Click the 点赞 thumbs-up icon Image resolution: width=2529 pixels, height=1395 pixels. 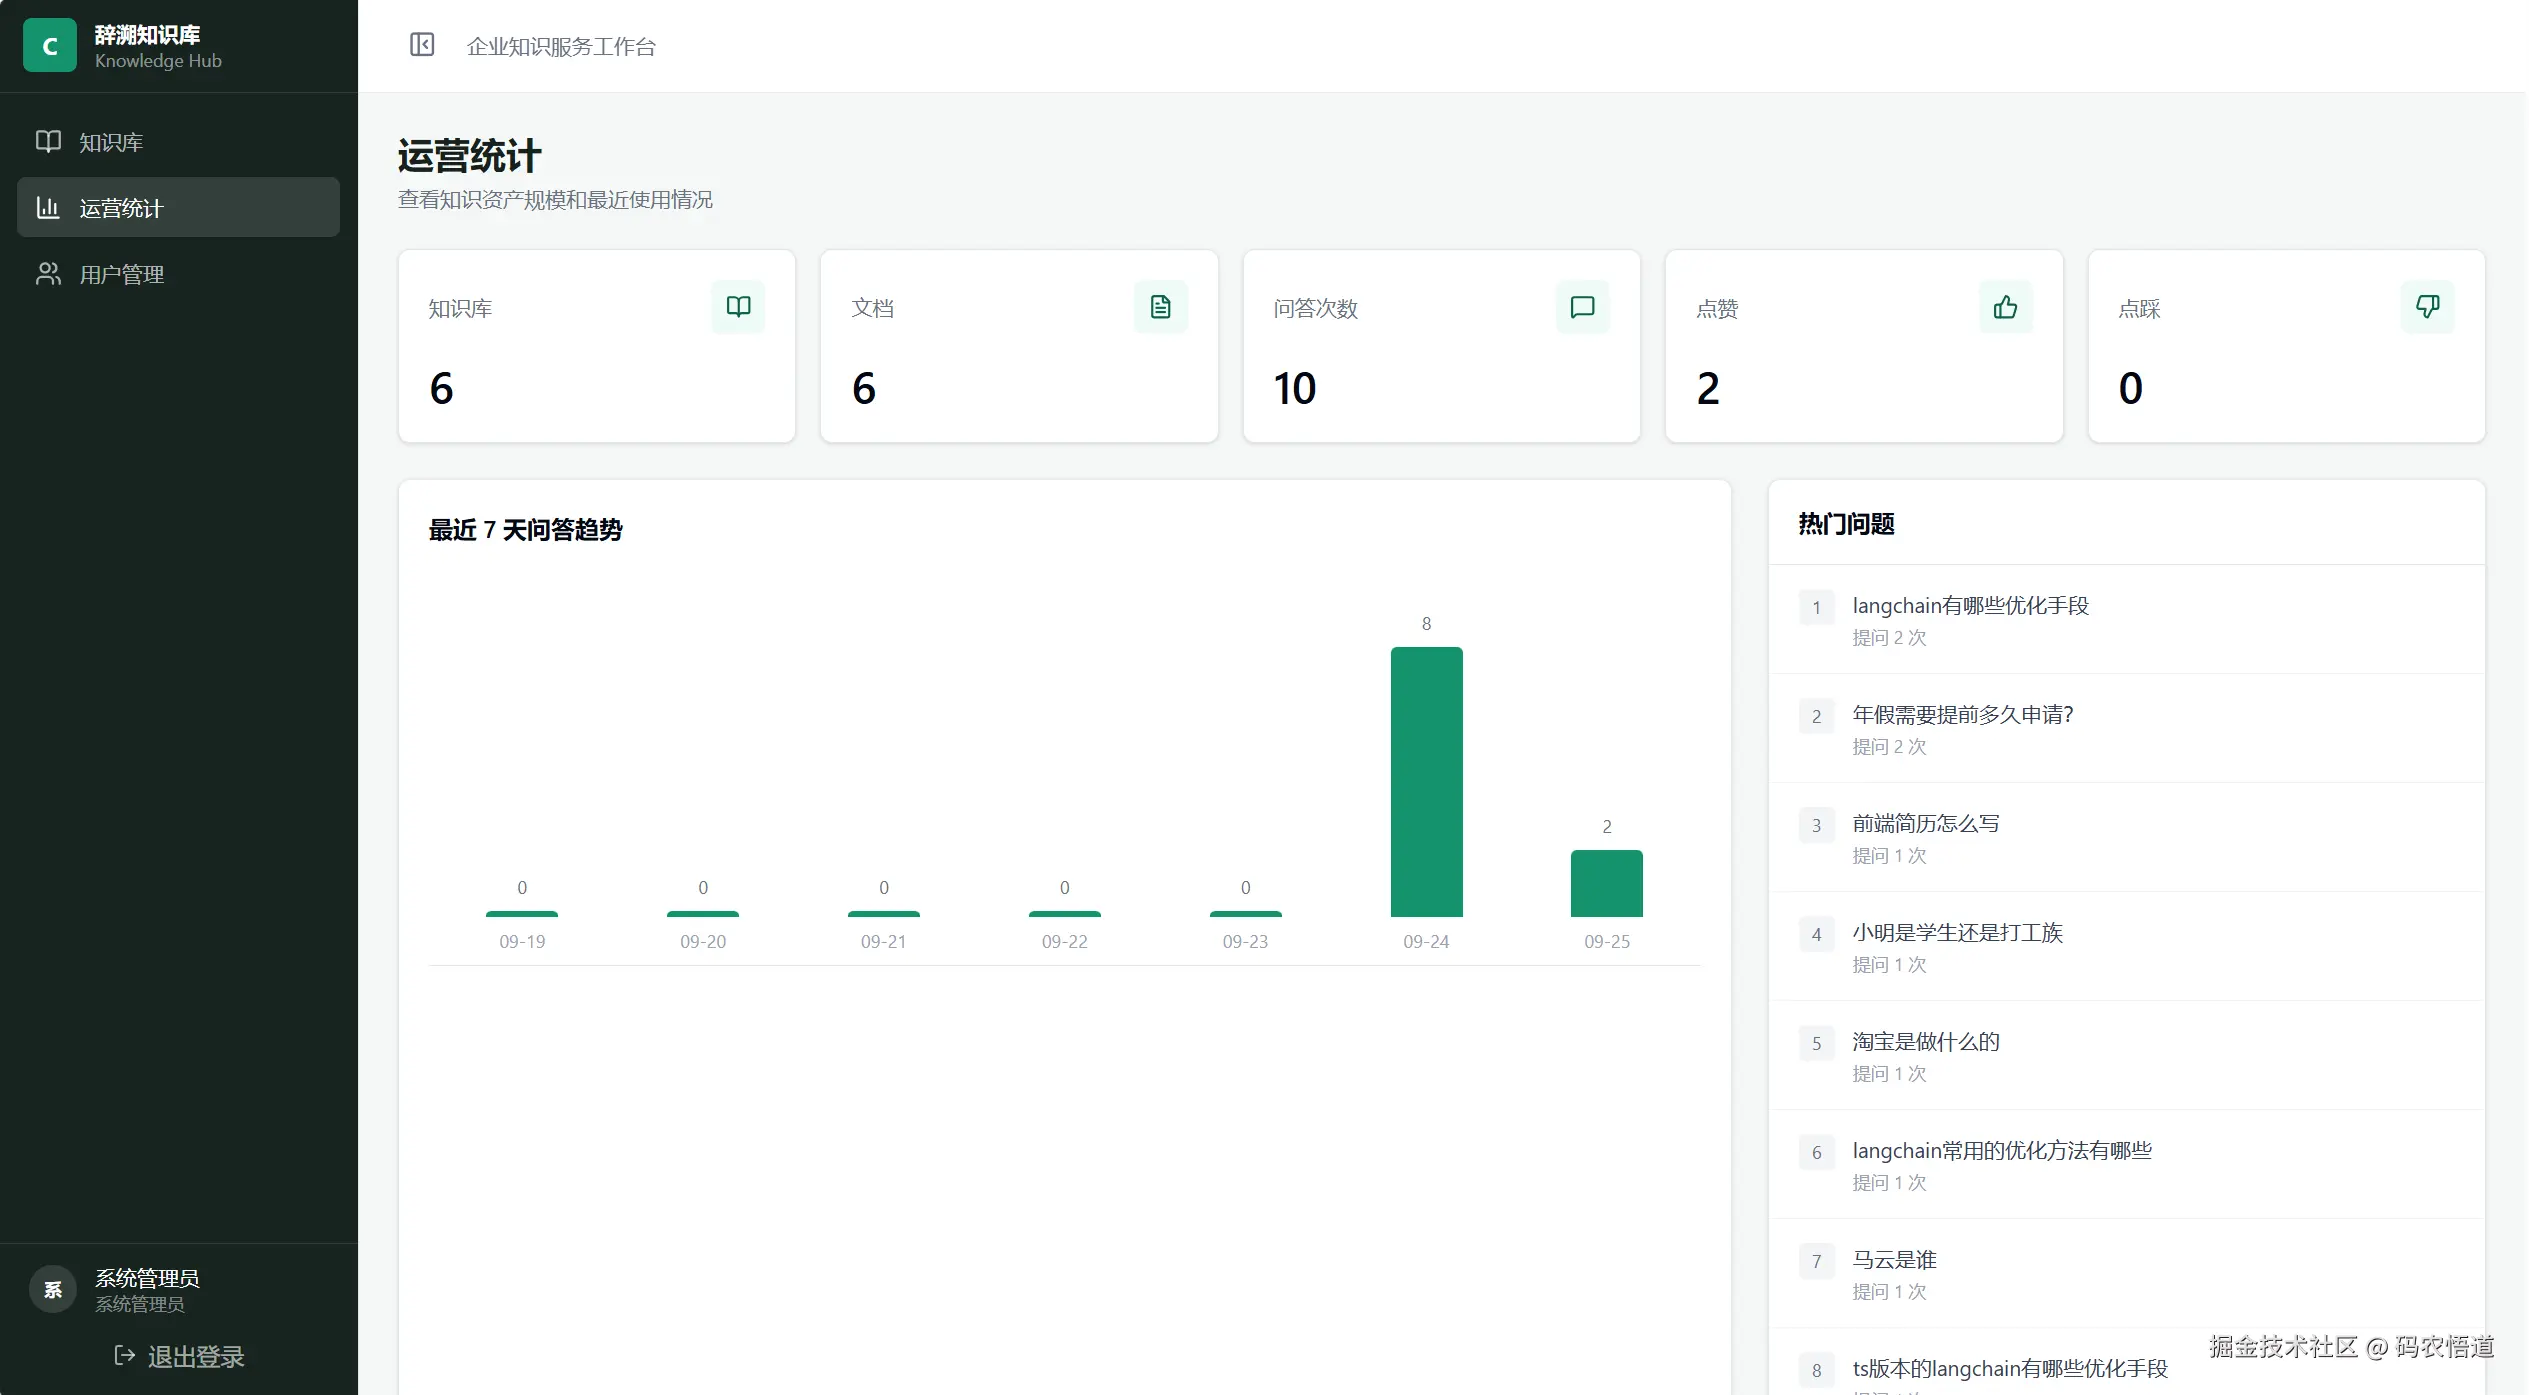(x=2006, y=307)
